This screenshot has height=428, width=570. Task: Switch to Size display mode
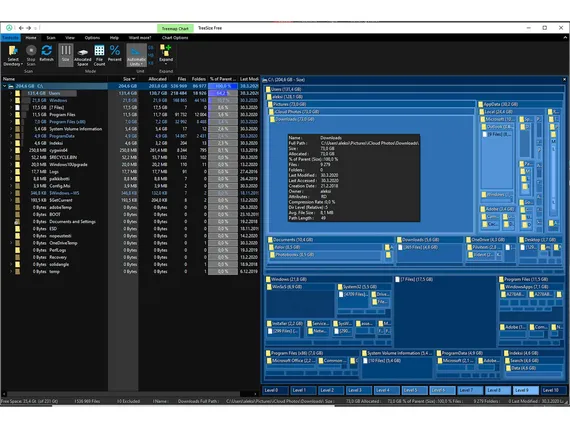tap(65, 54)
